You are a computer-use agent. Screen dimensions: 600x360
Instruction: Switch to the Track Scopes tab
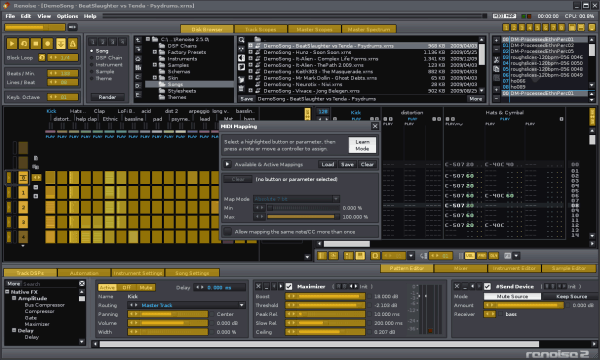pyautogui.click(x=261, y=29)
